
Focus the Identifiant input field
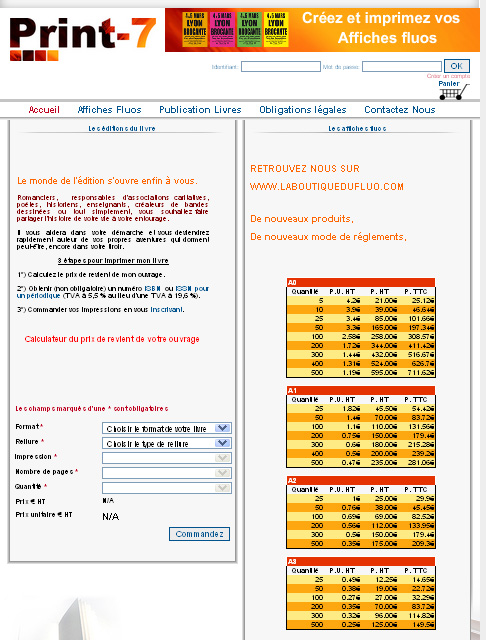click(281, 67)
